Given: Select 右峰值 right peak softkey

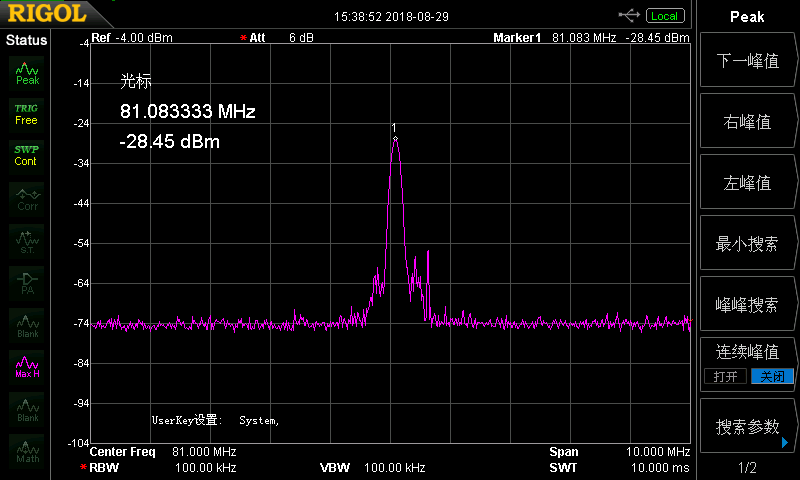Looking at the screenshot, I should point(747,122).
